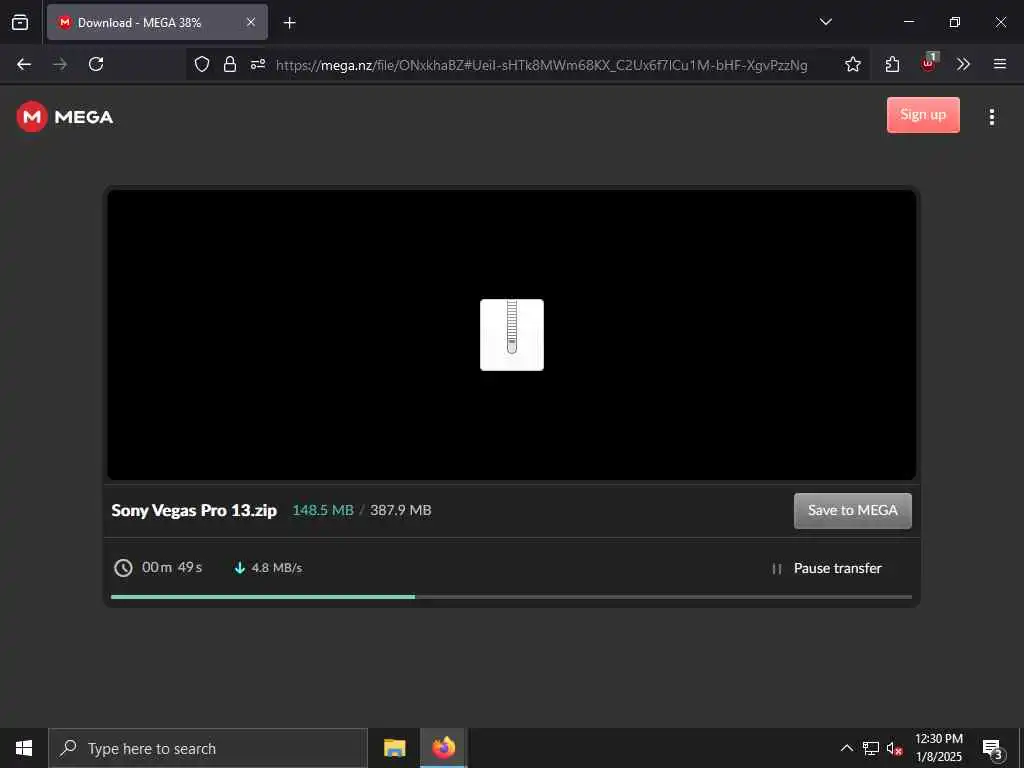The width and height of the screenshot is (1024, 768).
Task: Click the taskbar search box
Action: [x=208, y=748]
